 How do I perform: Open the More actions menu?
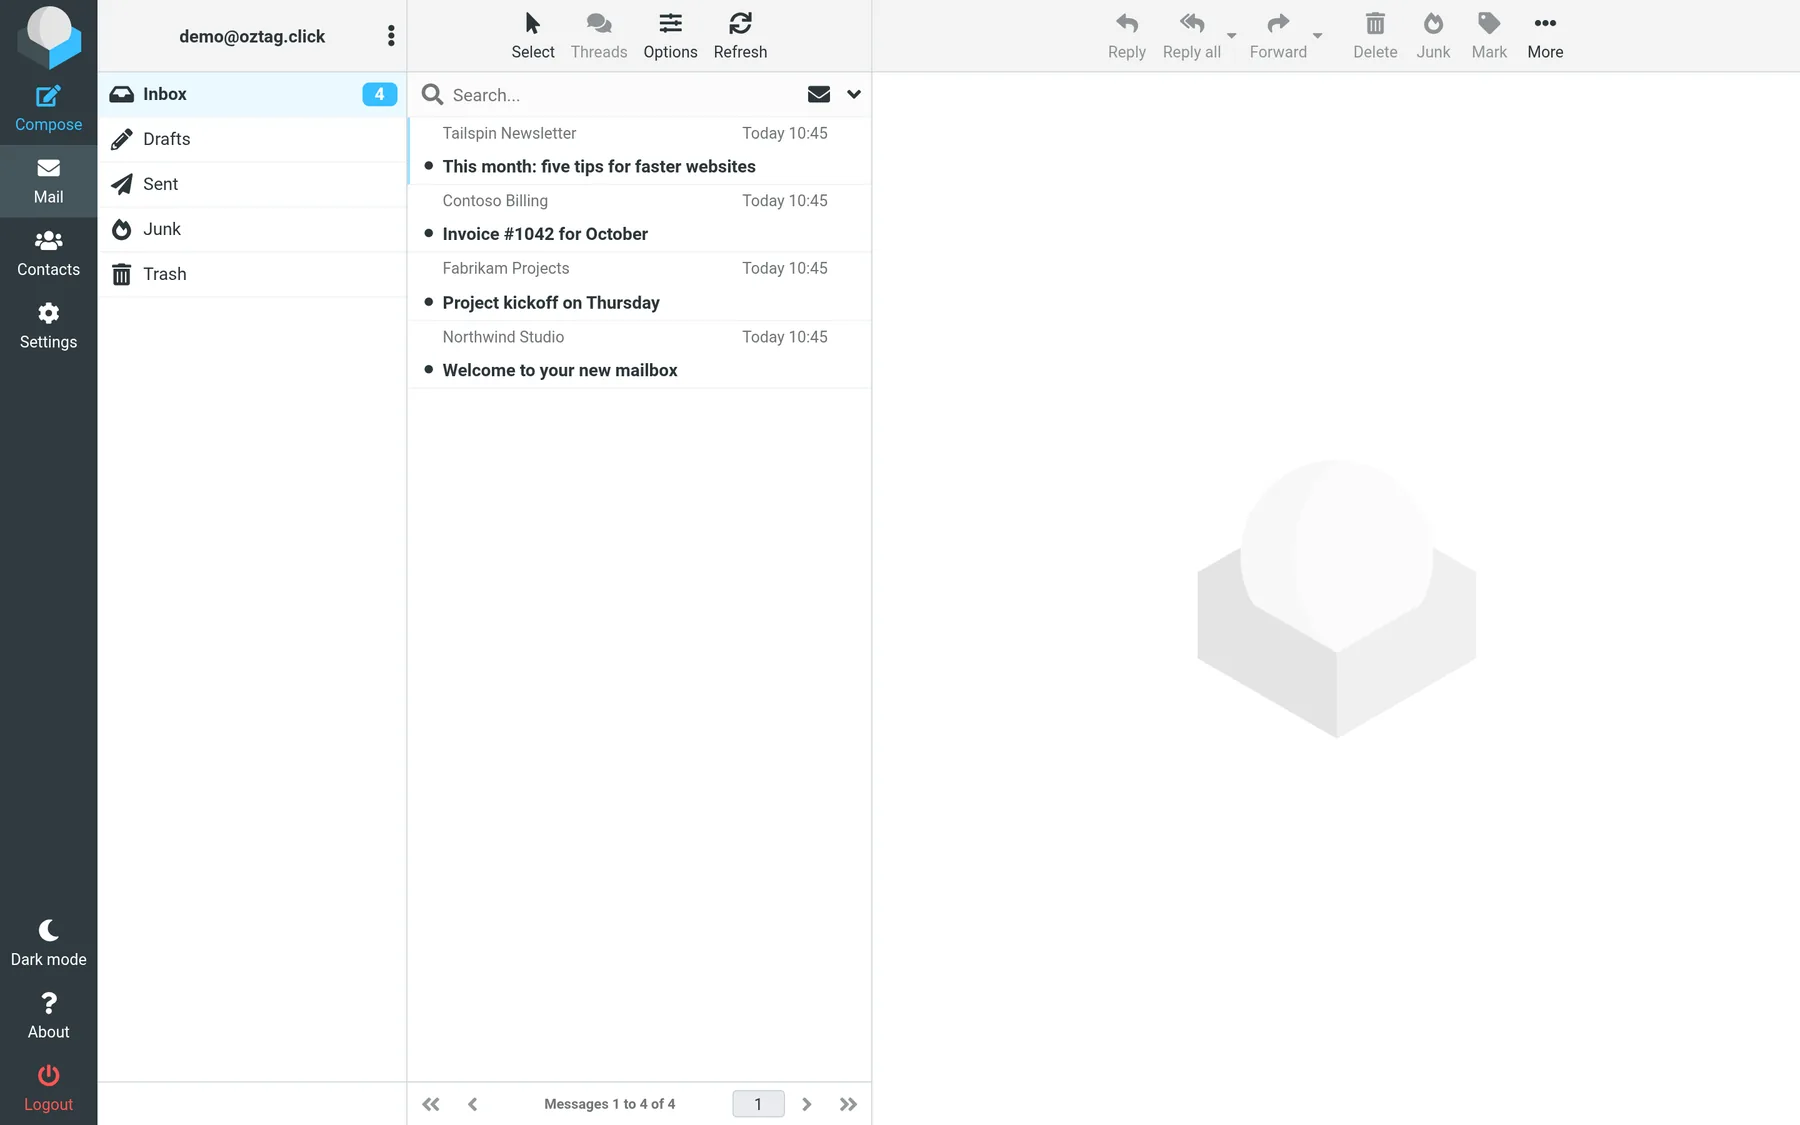click(x=1545, y=36)
